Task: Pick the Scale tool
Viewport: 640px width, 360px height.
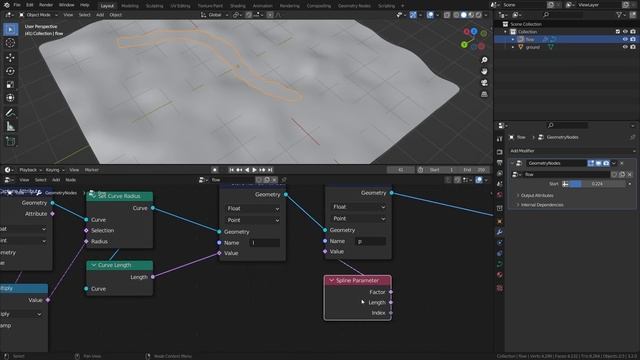Action: pyautogui.click(x=10, y=84)
